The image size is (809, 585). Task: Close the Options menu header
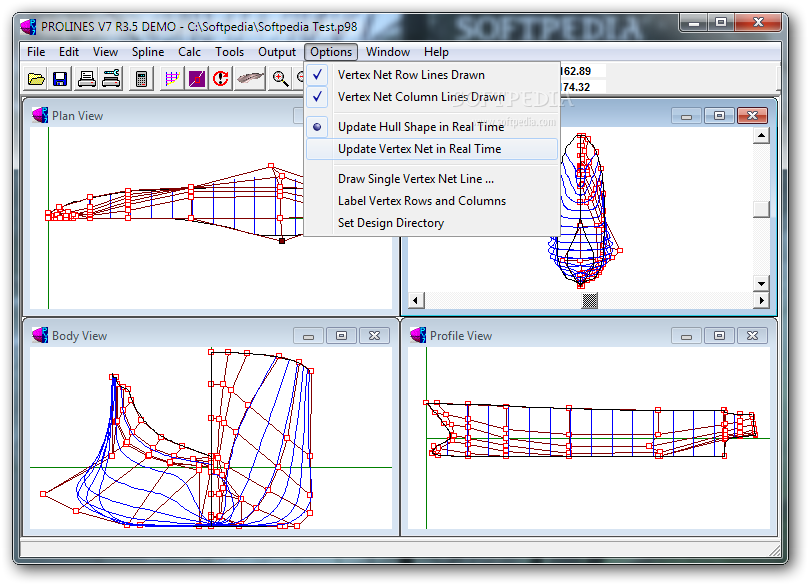tap(331, 52)
